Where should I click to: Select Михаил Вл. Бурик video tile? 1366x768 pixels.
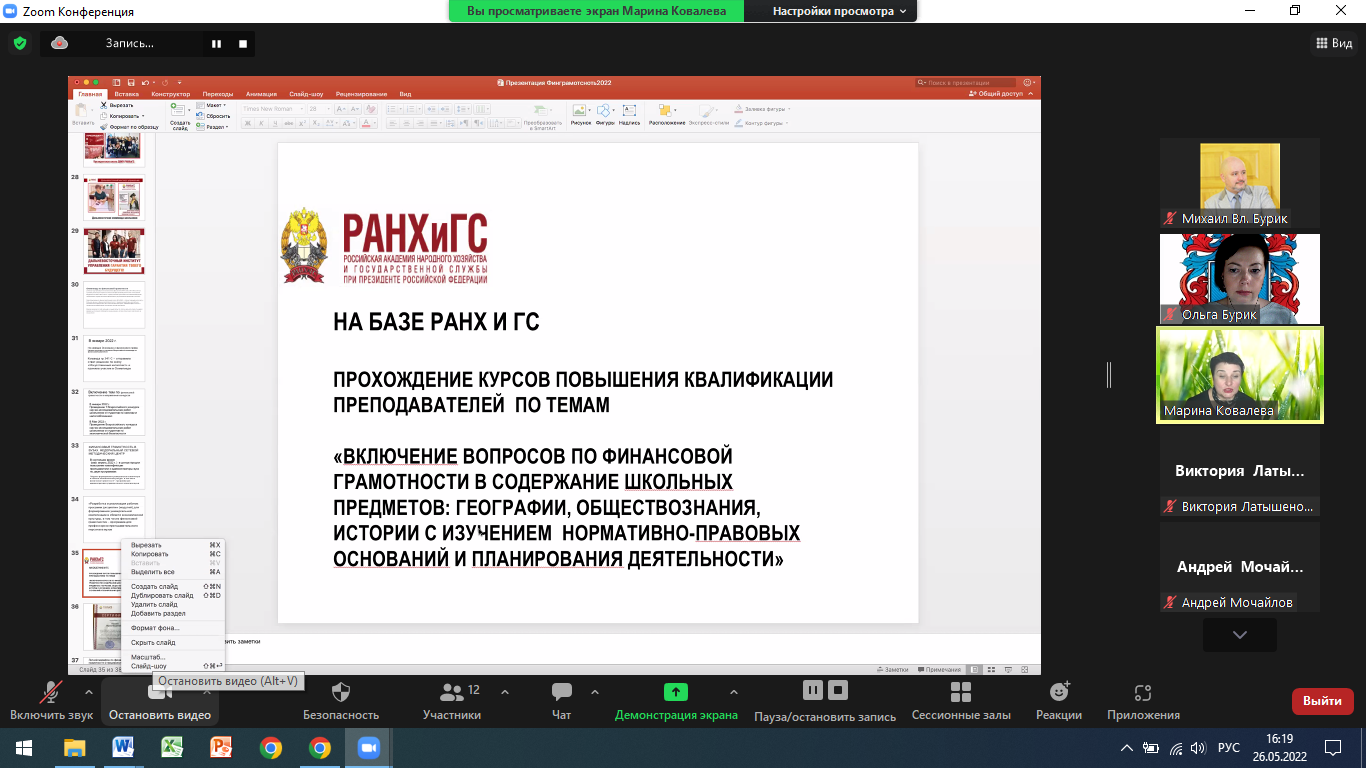tap(1240, 183)
